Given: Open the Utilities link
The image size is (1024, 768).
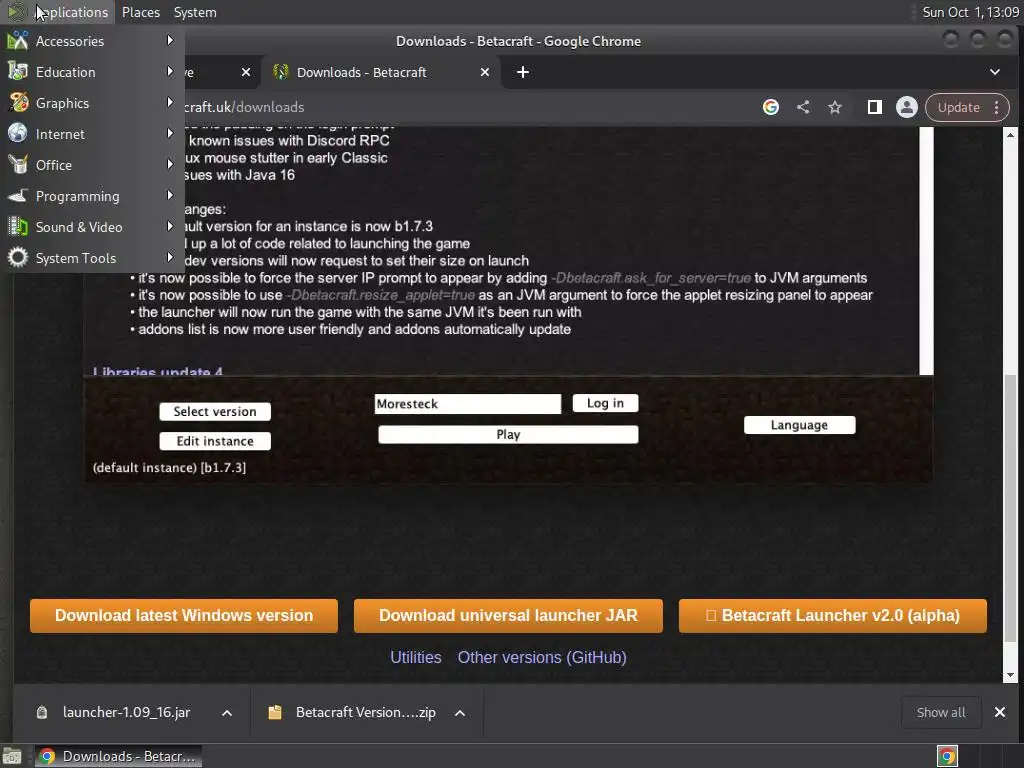Looking at the screenshot, I should coord(415,657).
